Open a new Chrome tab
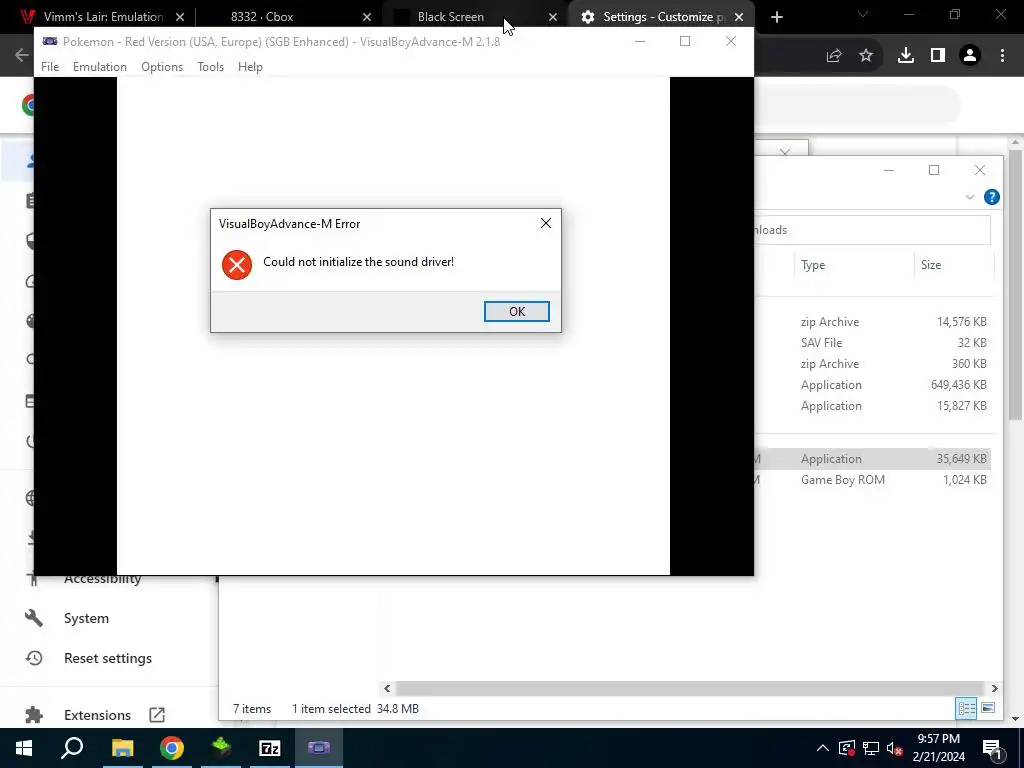1024x768 pixels. coord(776,17)
